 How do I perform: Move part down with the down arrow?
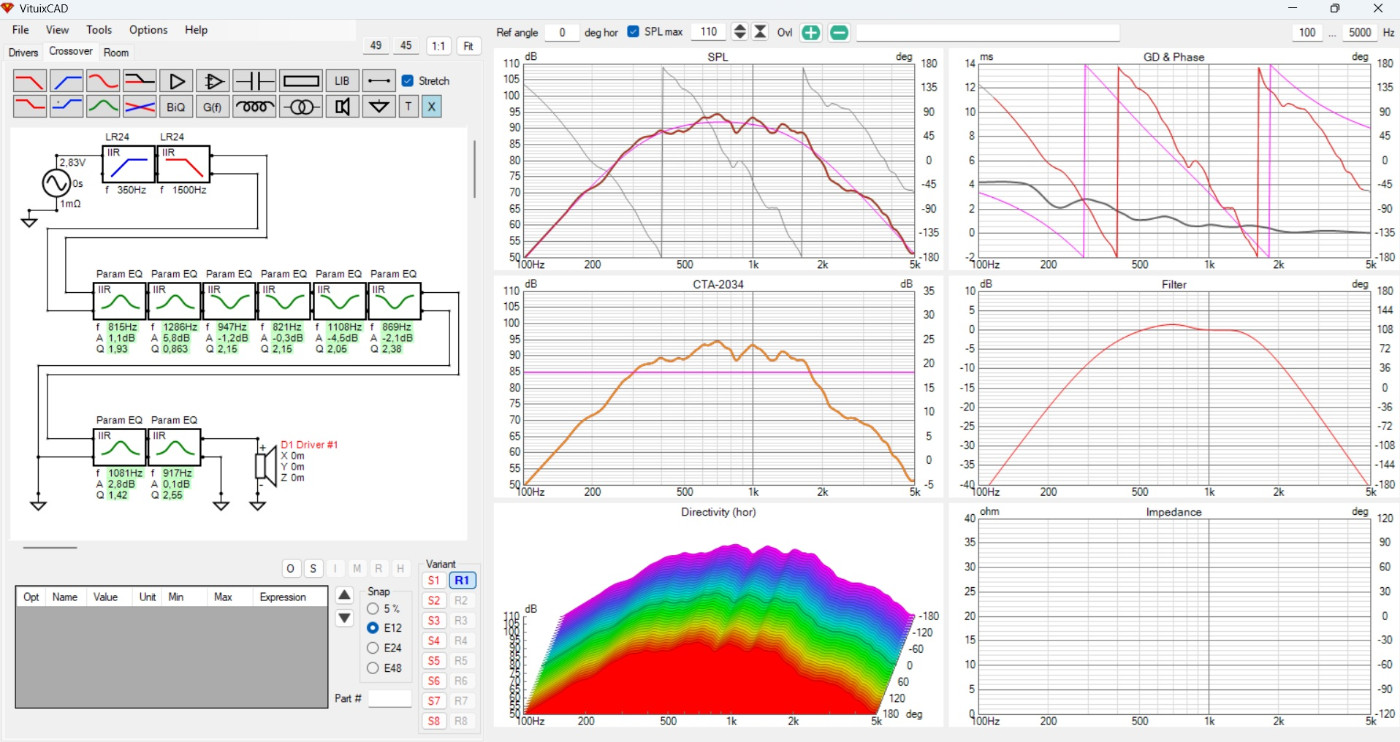pos(344,619)
